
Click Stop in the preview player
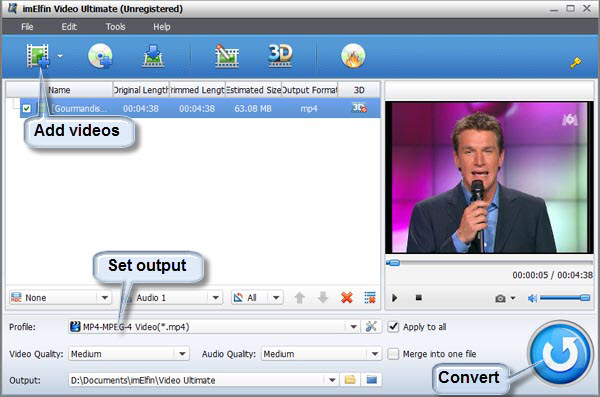[419, 297]
